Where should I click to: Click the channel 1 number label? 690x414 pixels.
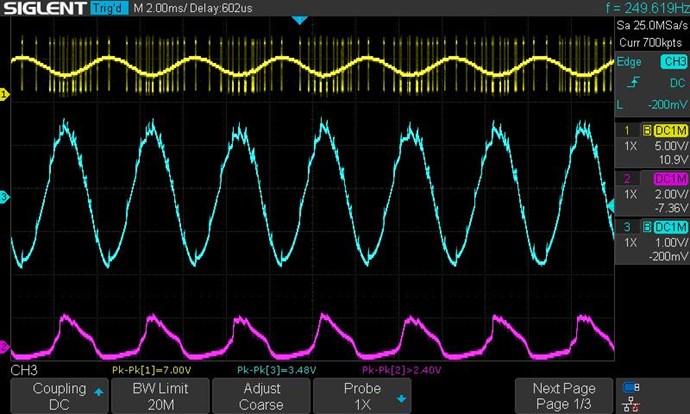(627, 131)
